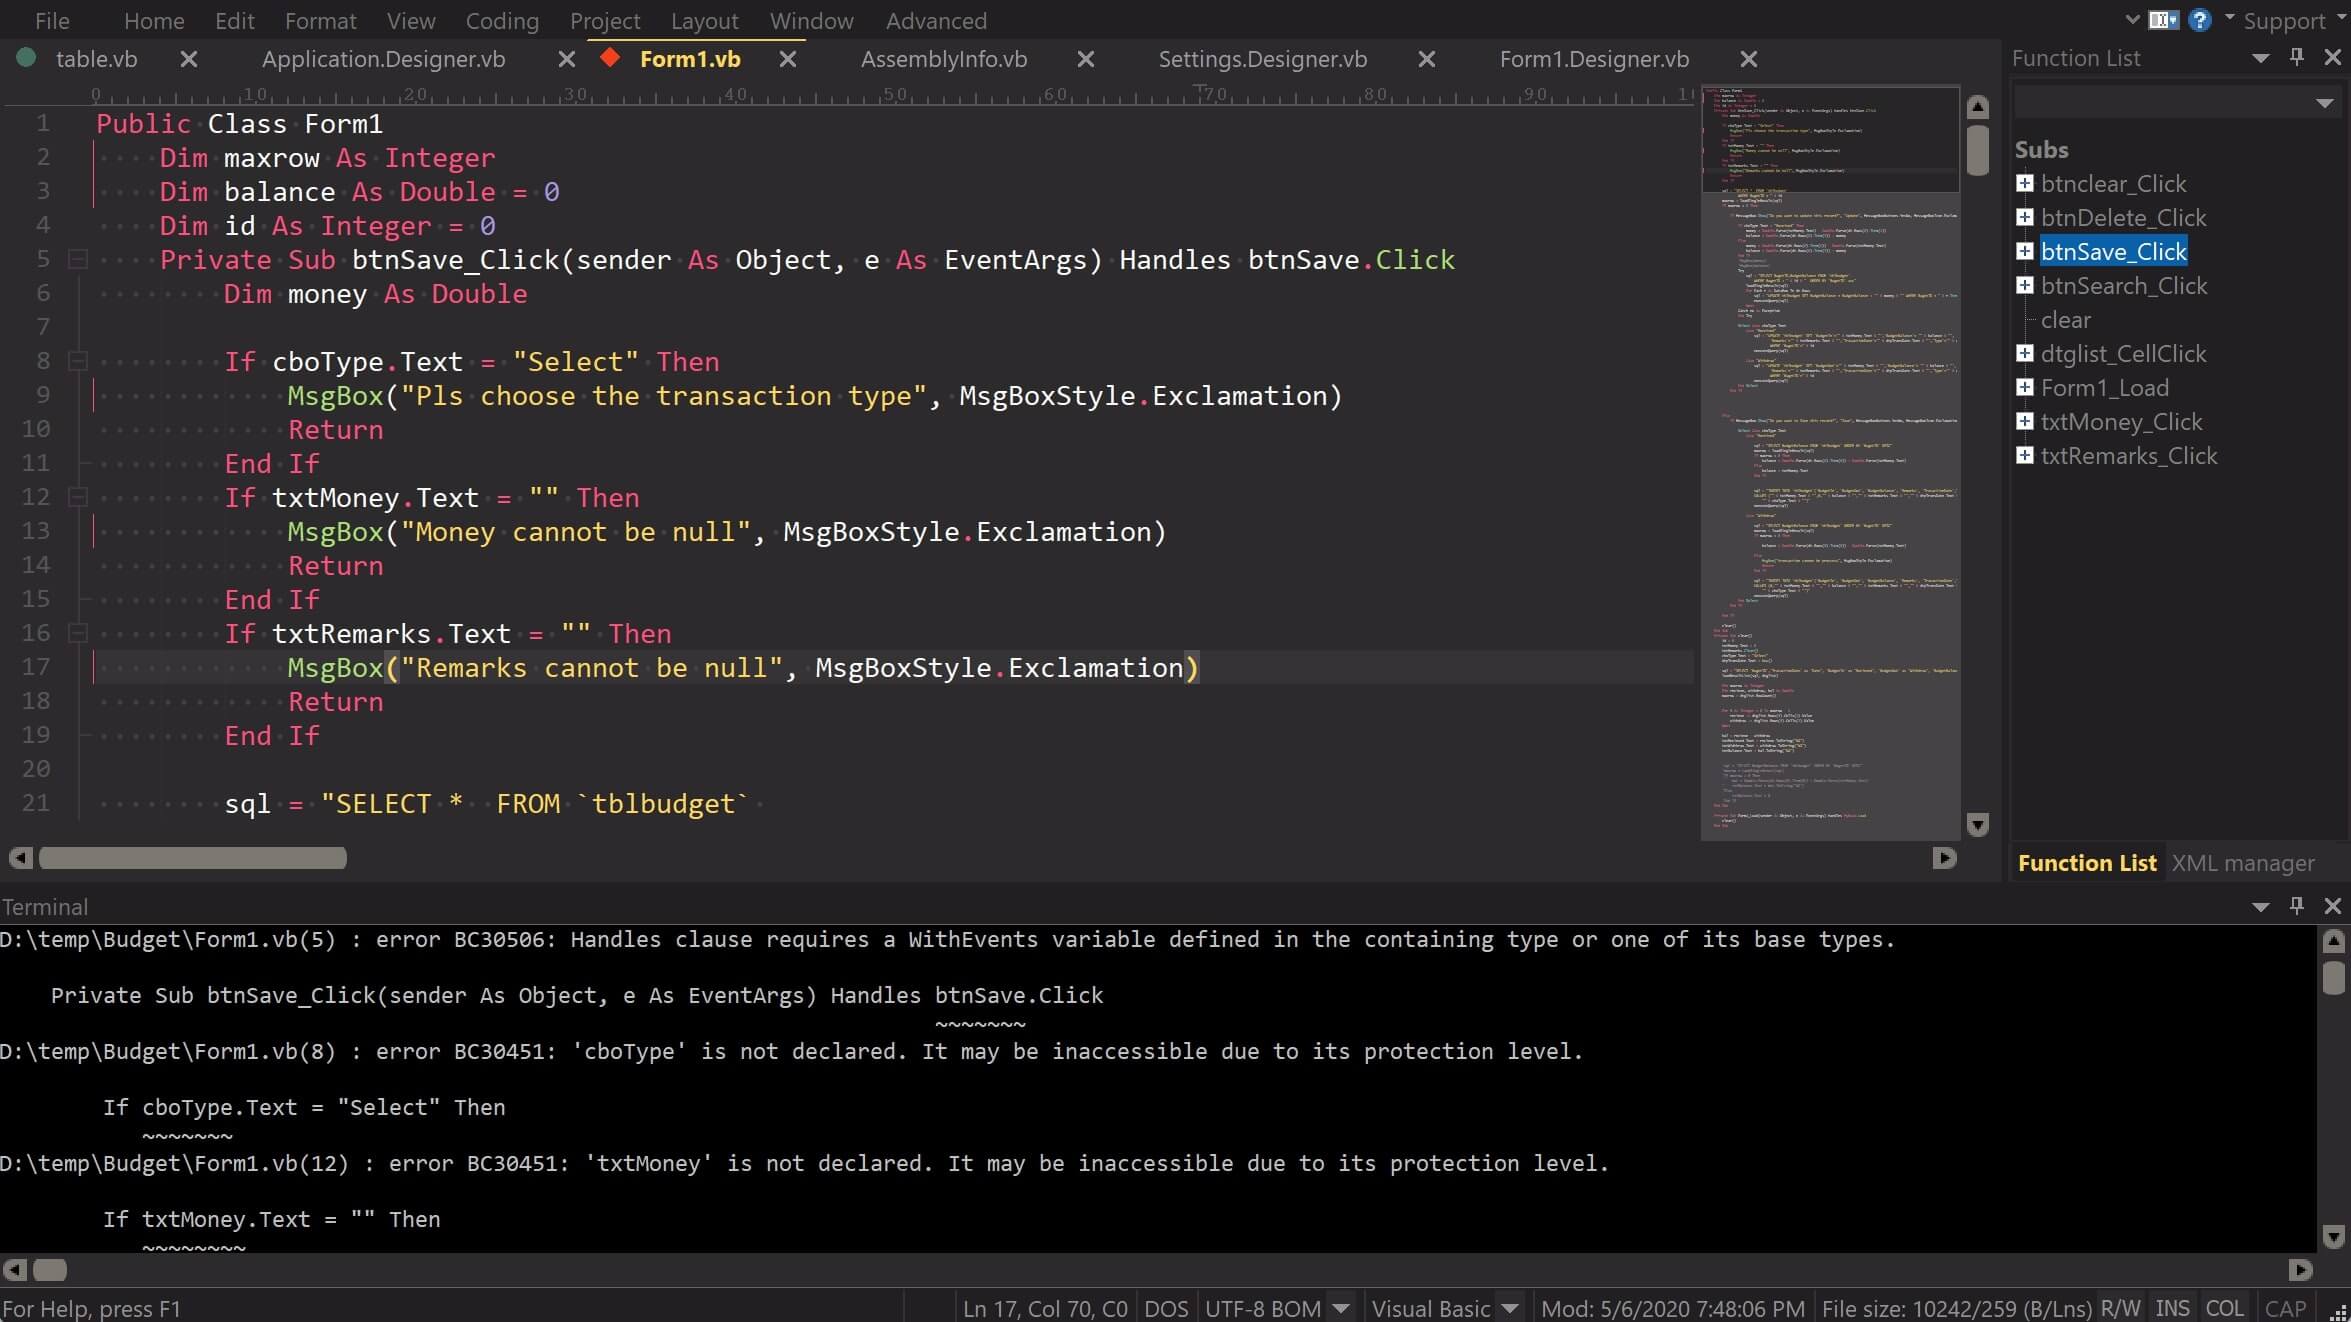
Task: Expand the btnSave_Click node
Action: pos(2025,252)
